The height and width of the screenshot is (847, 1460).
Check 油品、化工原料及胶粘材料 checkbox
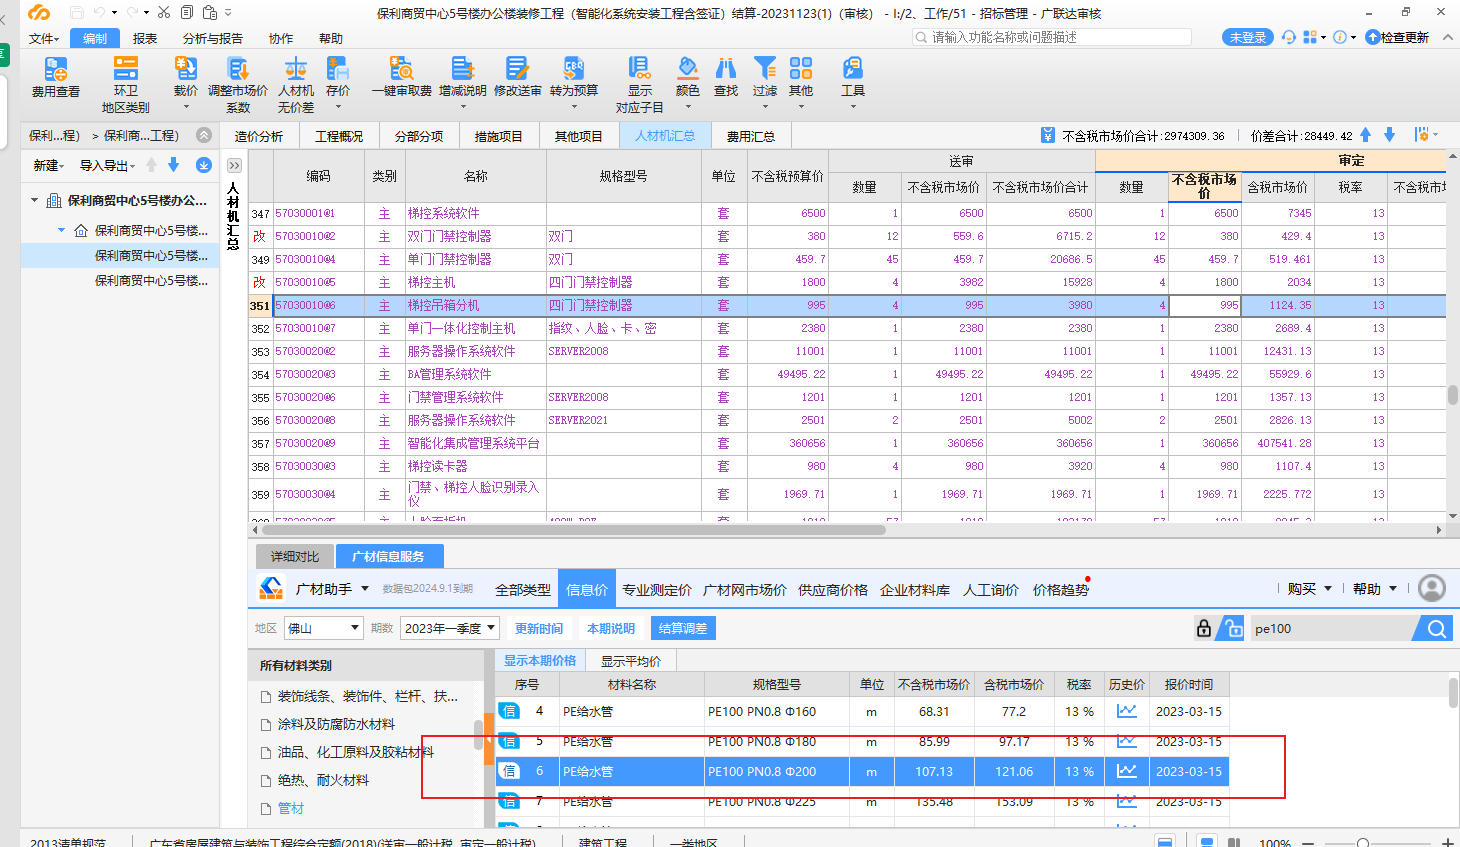[266, 752]
